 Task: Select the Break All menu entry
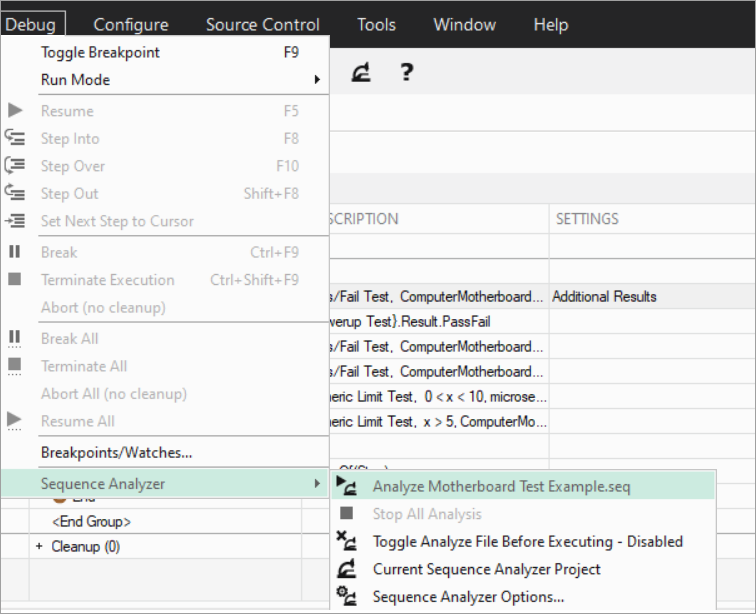(x=165, y=339)
